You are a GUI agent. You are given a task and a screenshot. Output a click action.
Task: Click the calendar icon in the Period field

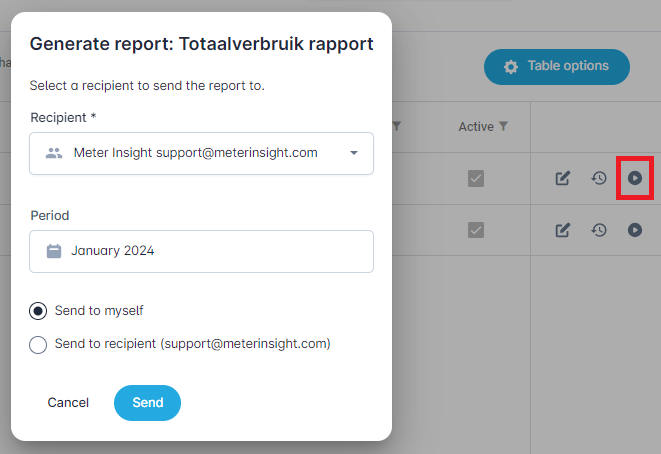tap(54, 251)
